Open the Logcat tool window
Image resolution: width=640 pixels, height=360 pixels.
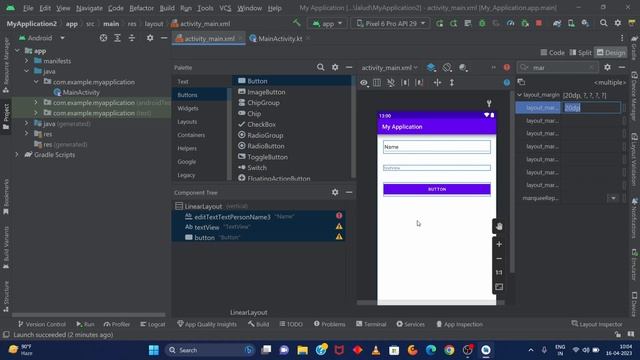point(153,324)
